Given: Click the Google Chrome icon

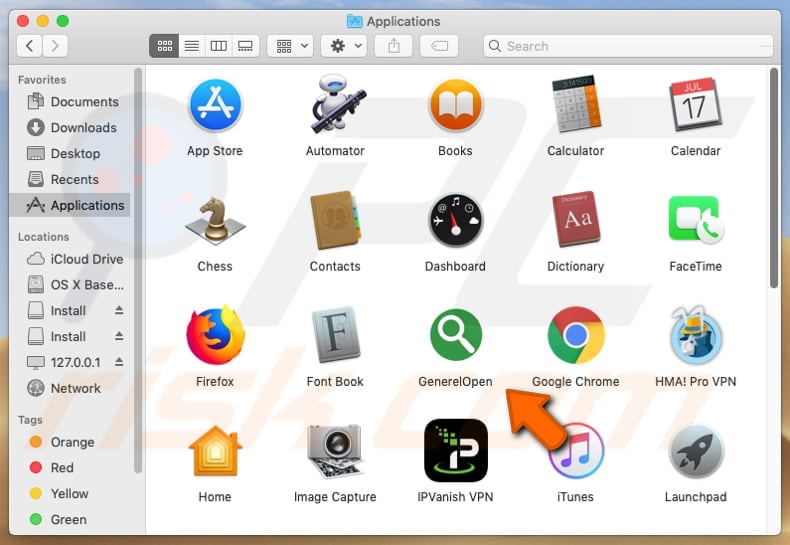Looking at the screenshot, I should (x=576, y=335).
